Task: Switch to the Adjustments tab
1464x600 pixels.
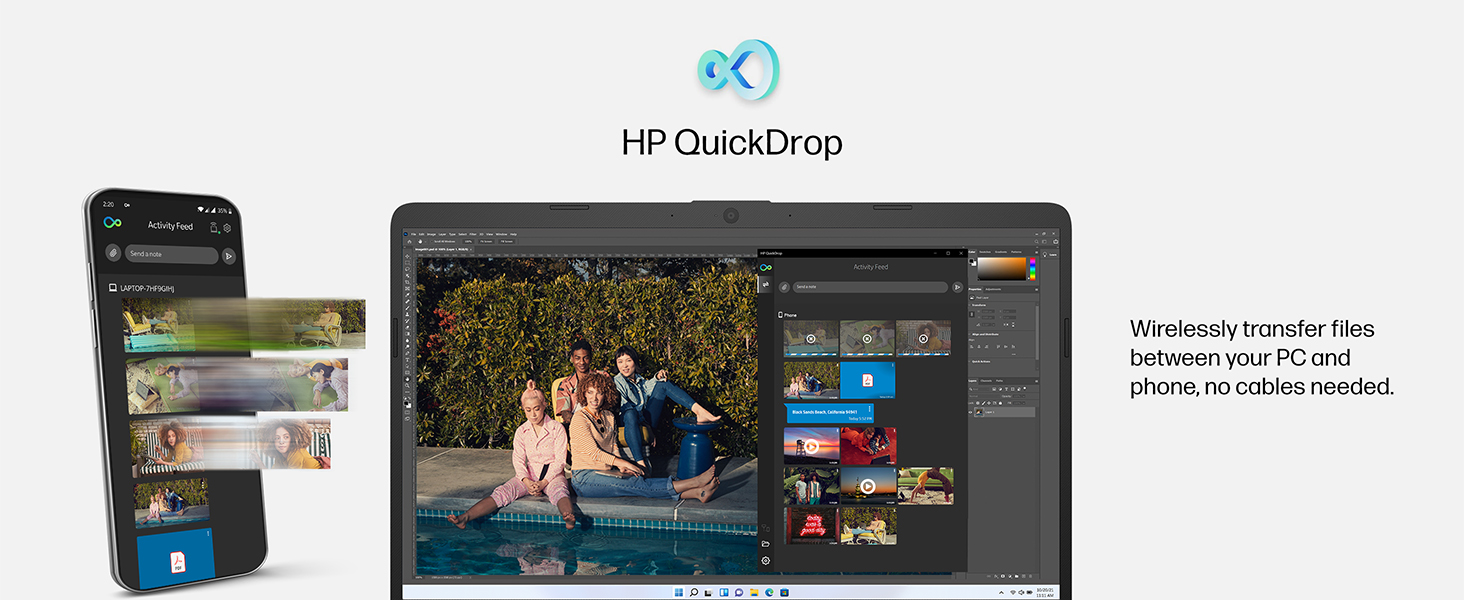Action: [995, 289]
